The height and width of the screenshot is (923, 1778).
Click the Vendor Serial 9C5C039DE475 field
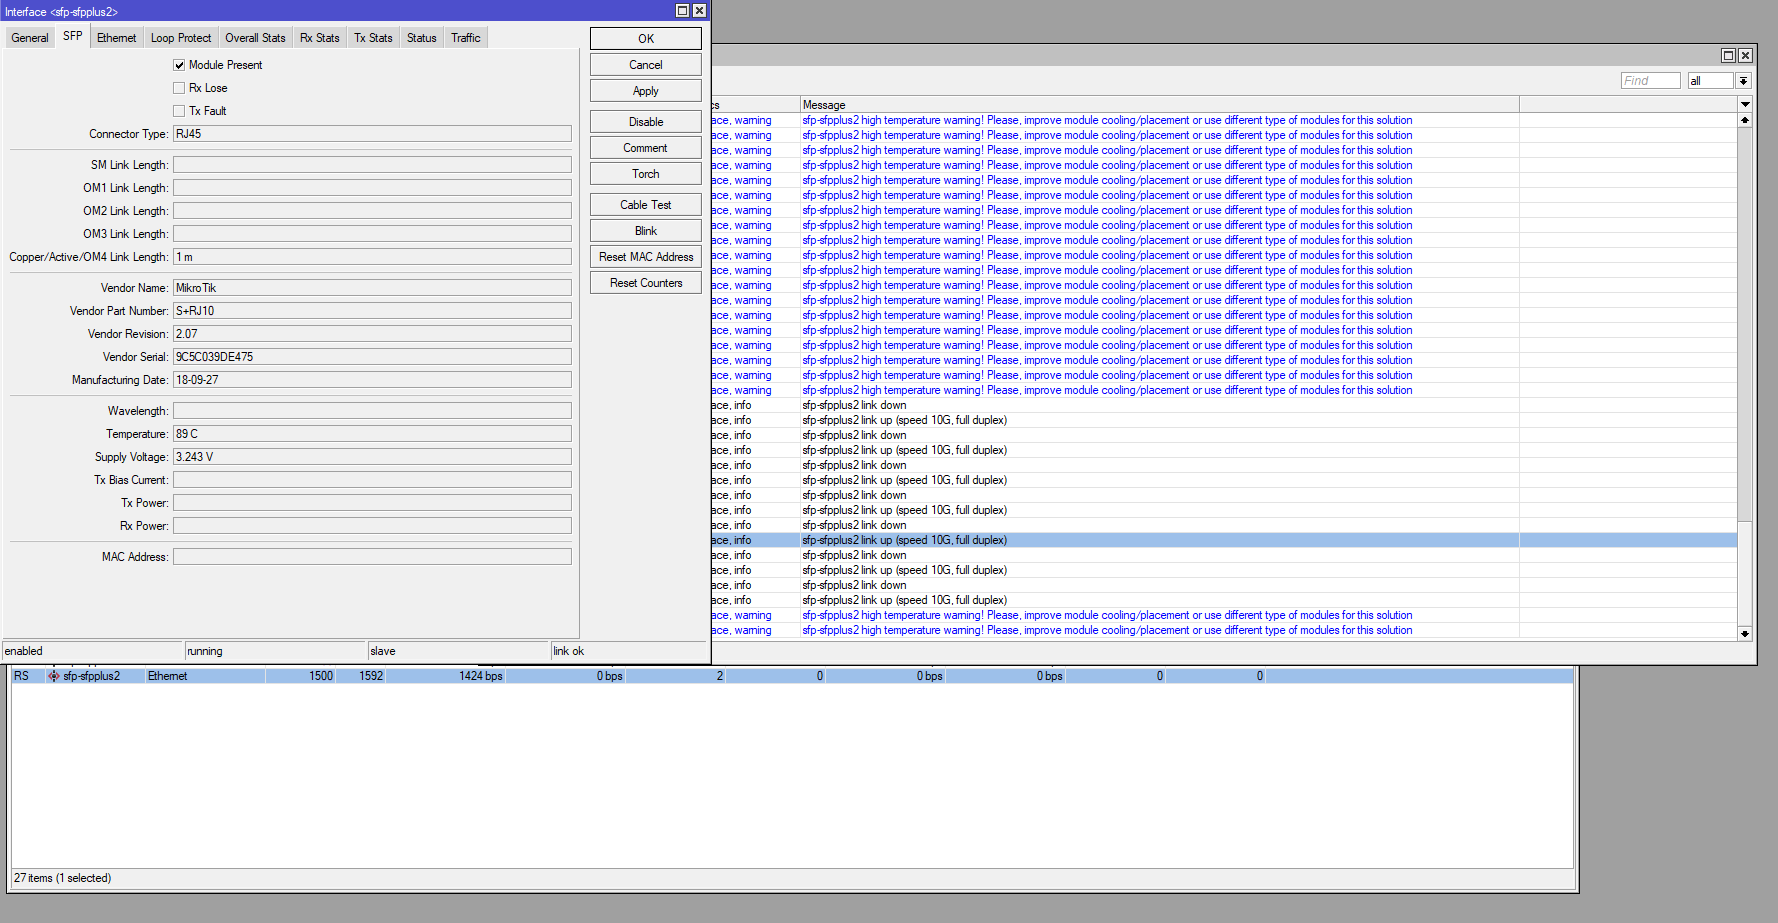tap(372, 357)
